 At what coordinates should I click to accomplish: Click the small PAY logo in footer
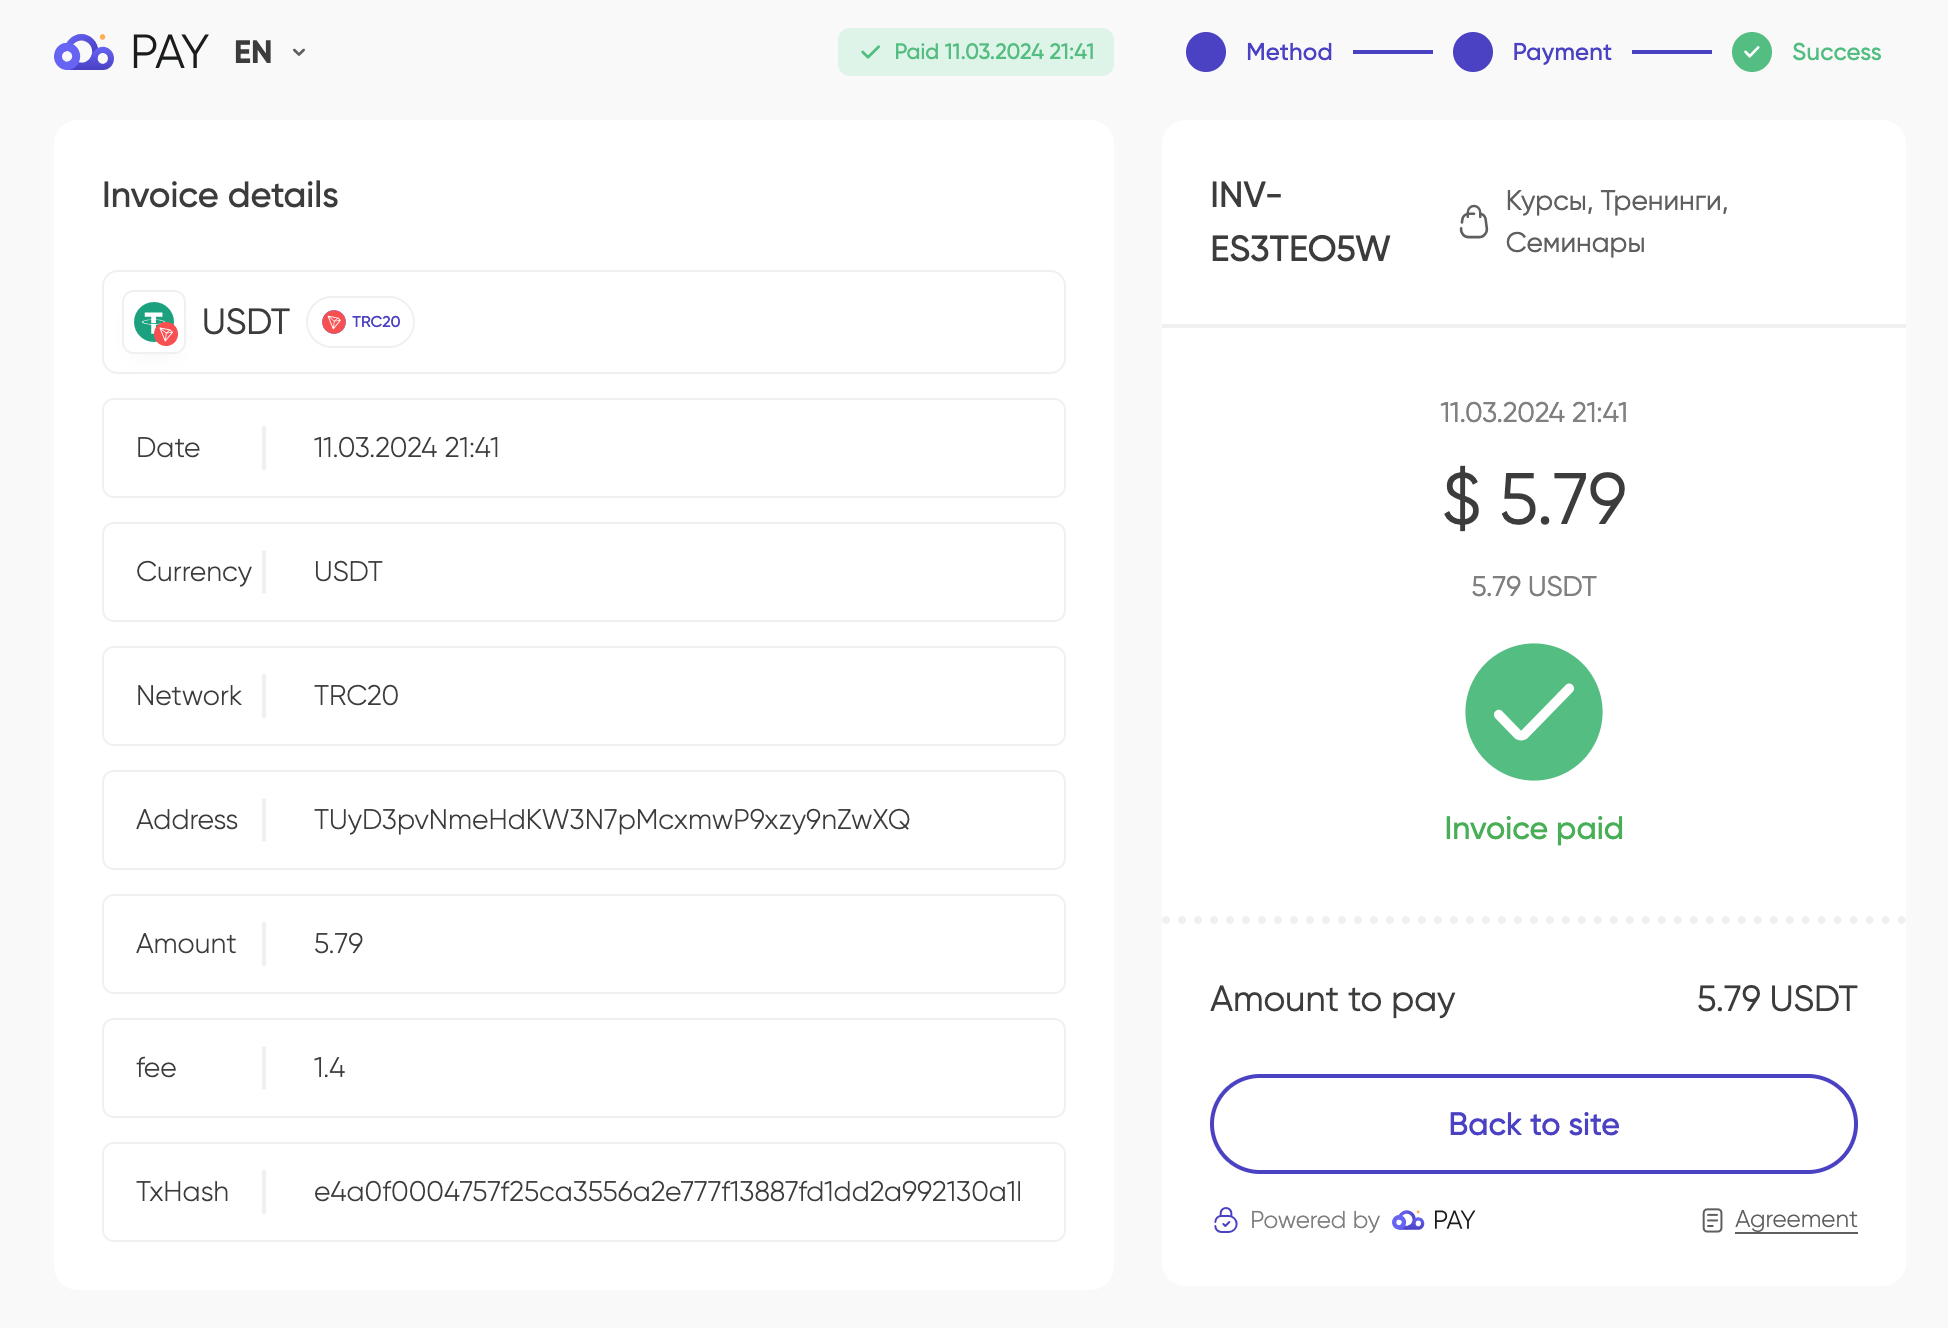tap(1434, 1220)
